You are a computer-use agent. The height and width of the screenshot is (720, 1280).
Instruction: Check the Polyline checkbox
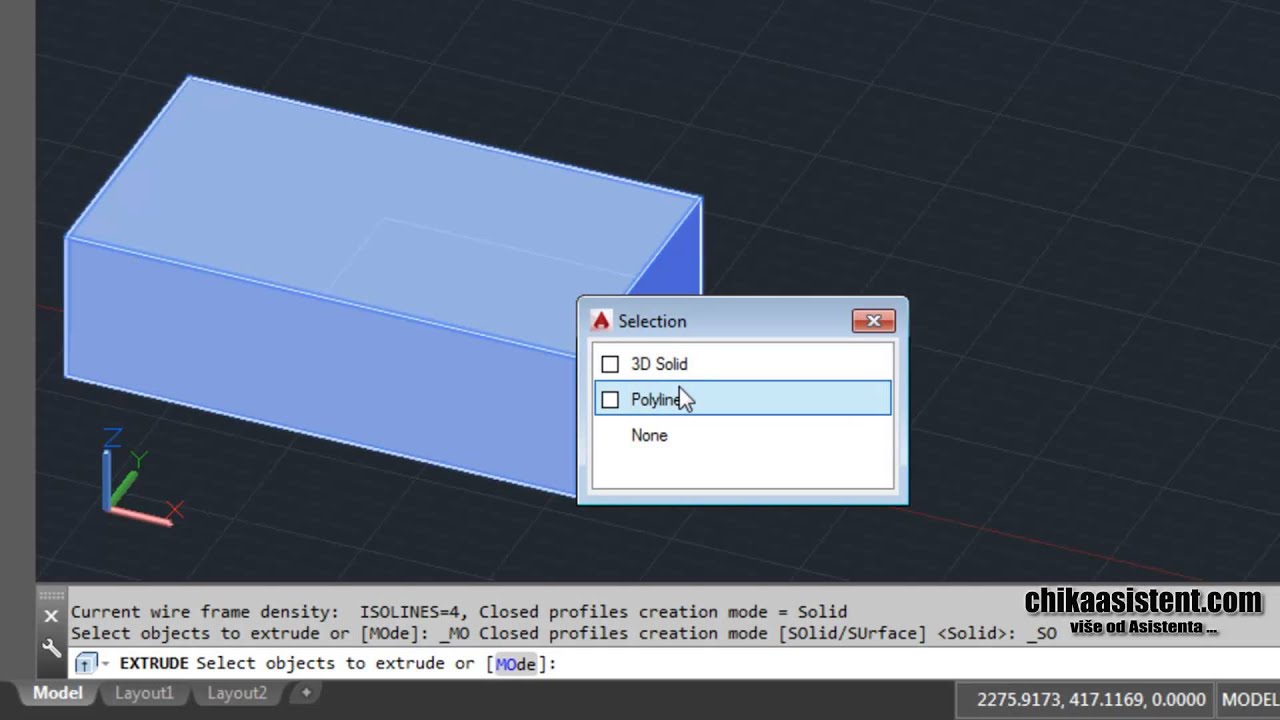point(610,400)
